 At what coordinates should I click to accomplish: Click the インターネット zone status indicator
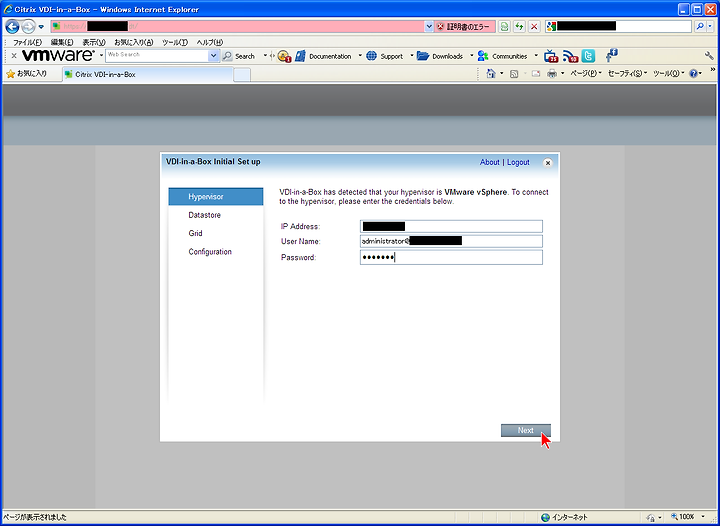point(565,517)
